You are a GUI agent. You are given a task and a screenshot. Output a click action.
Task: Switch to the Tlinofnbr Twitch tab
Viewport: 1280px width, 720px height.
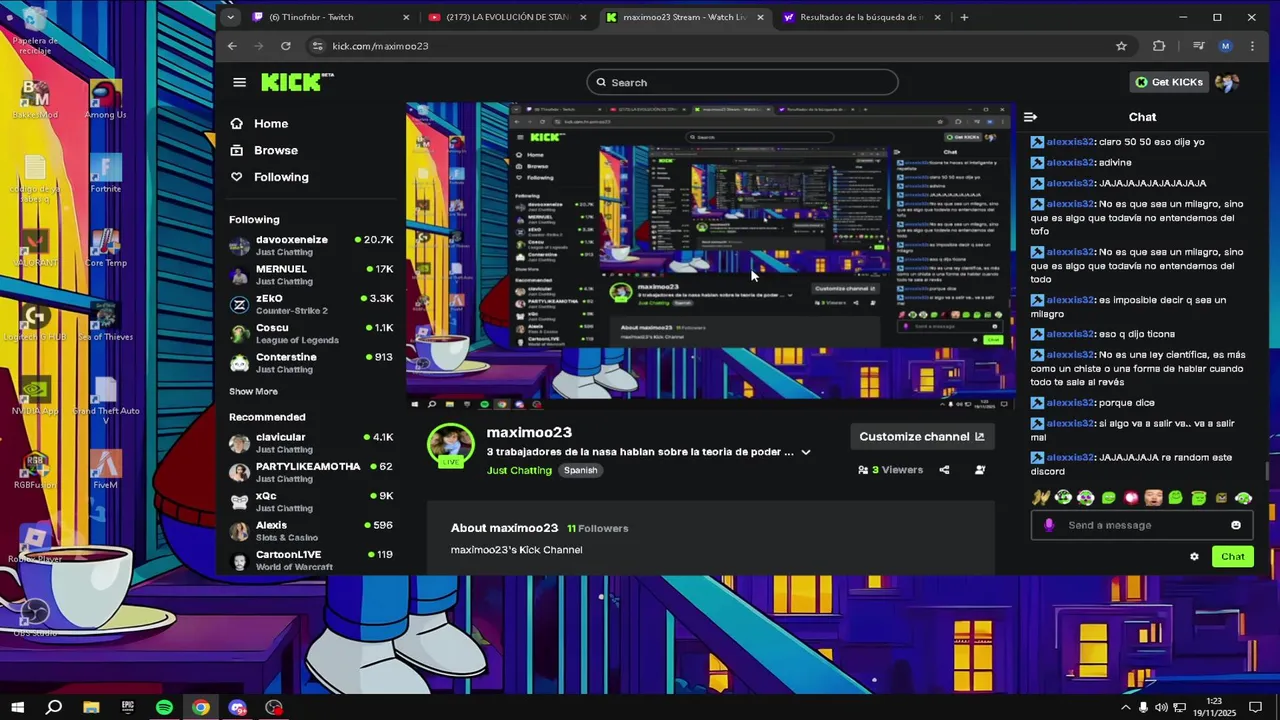332,17
